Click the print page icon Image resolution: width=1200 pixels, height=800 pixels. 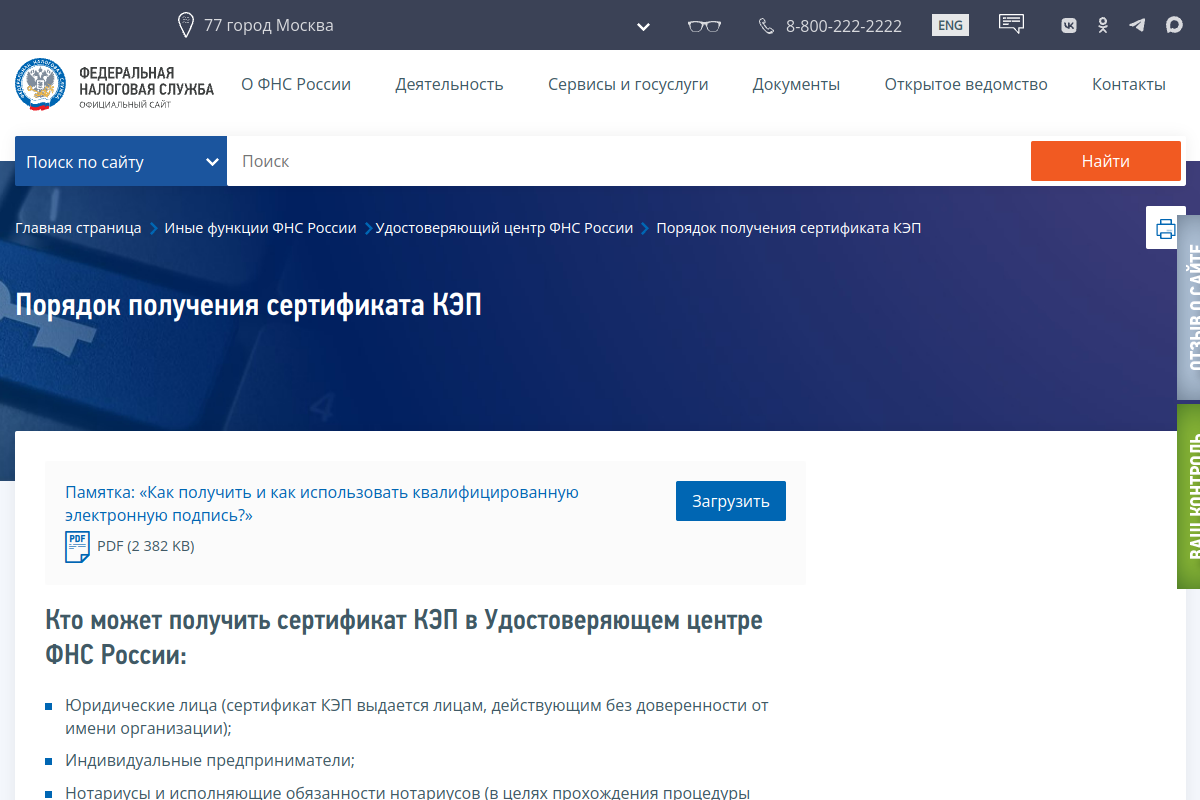tap(1165, 229)
